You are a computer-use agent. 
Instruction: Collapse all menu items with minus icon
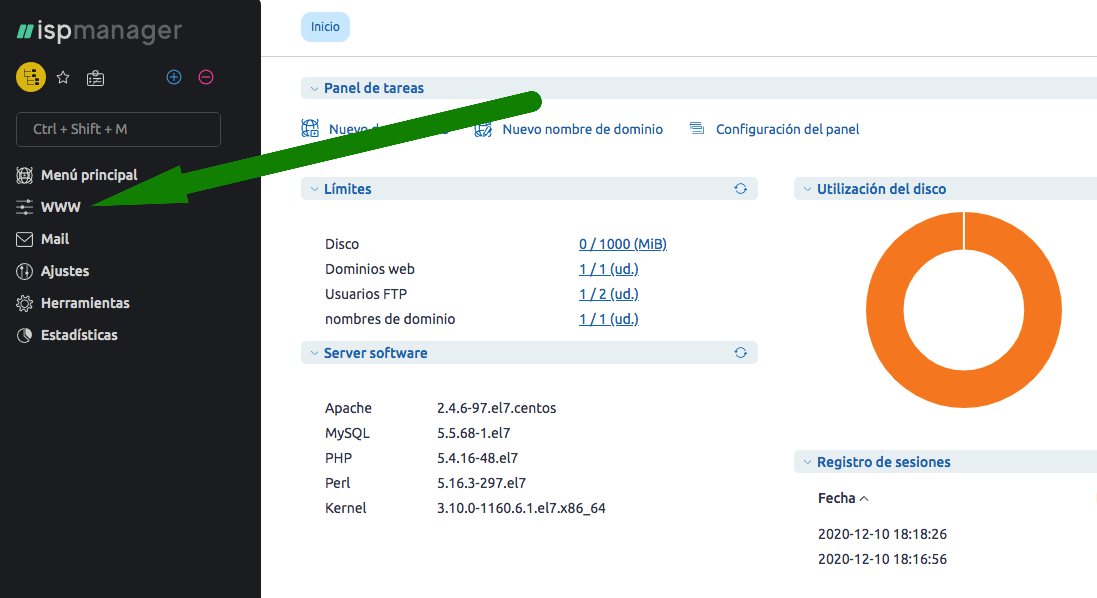click(x=206, y=77)
